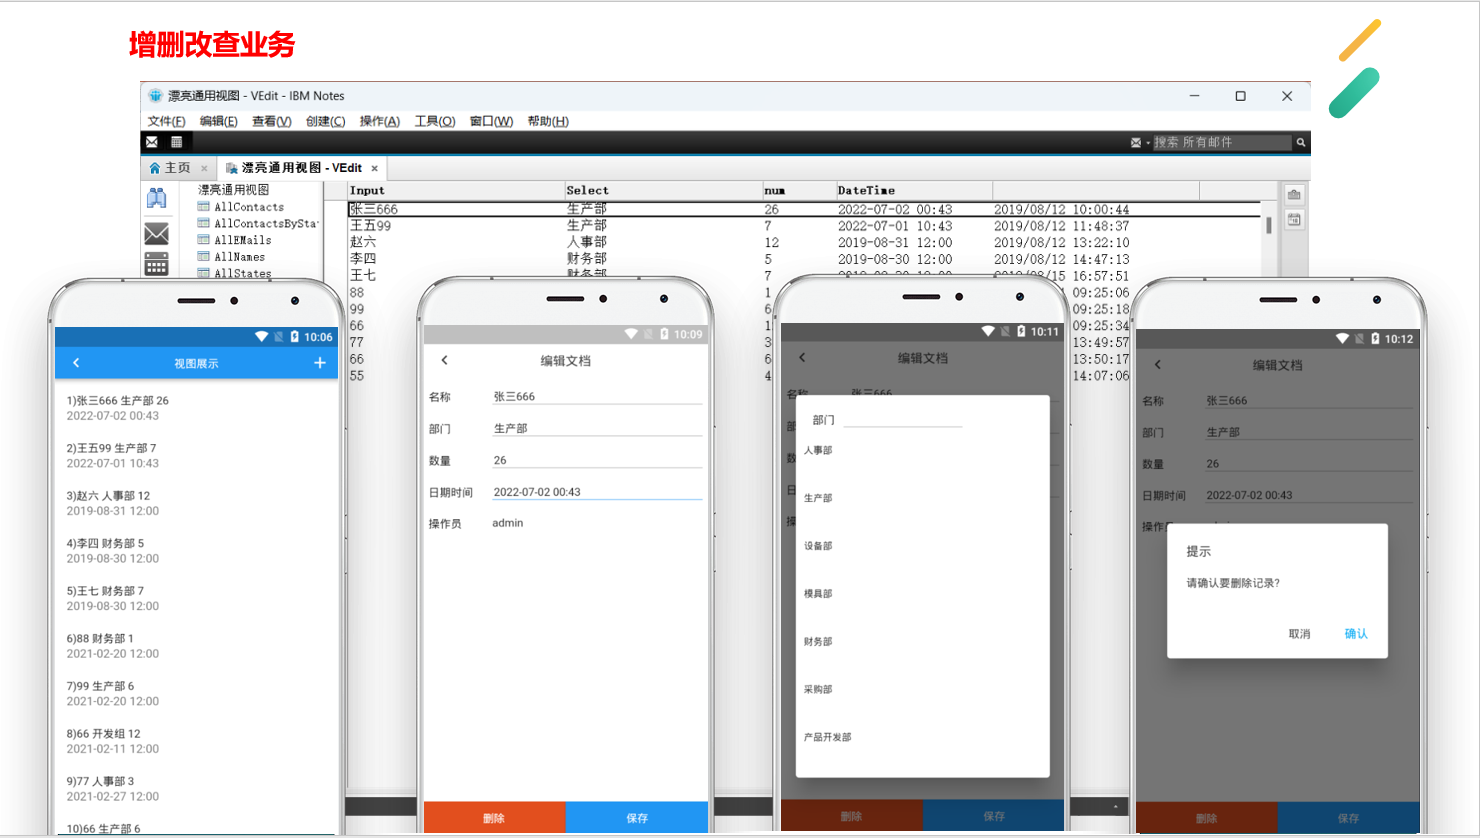Click the top icon in Notes right panel
This screenshot has width=1480, height=838.
coord(1294,194)
